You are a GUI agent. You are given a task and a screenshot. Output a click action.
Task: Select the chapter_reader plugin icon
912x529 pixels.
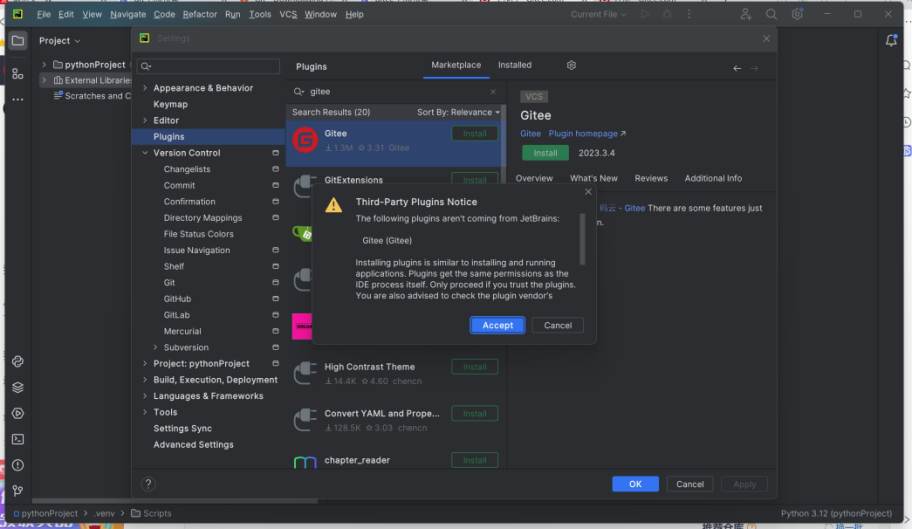305,462
